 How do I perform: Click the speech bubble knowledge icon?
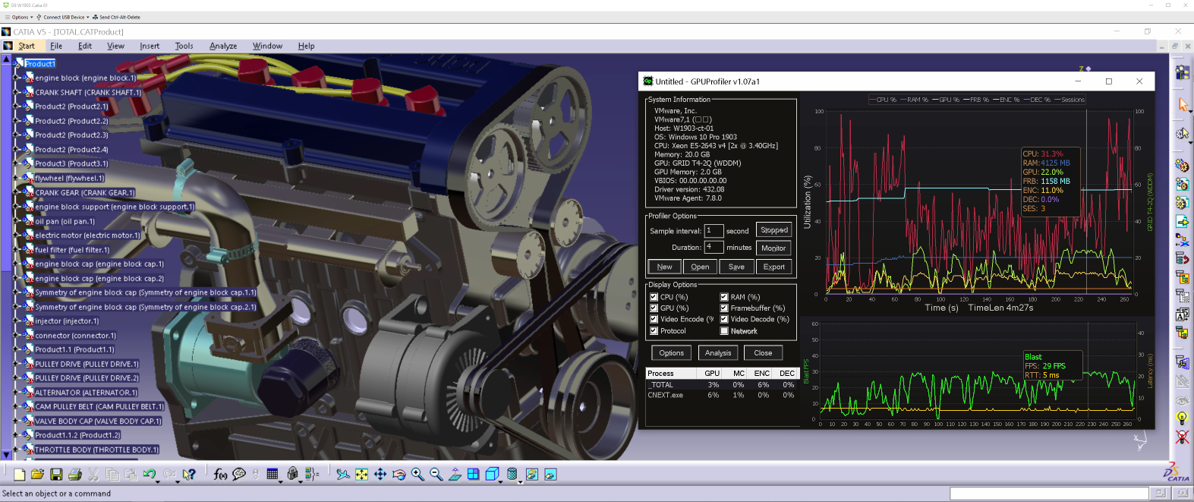(238, 475)
